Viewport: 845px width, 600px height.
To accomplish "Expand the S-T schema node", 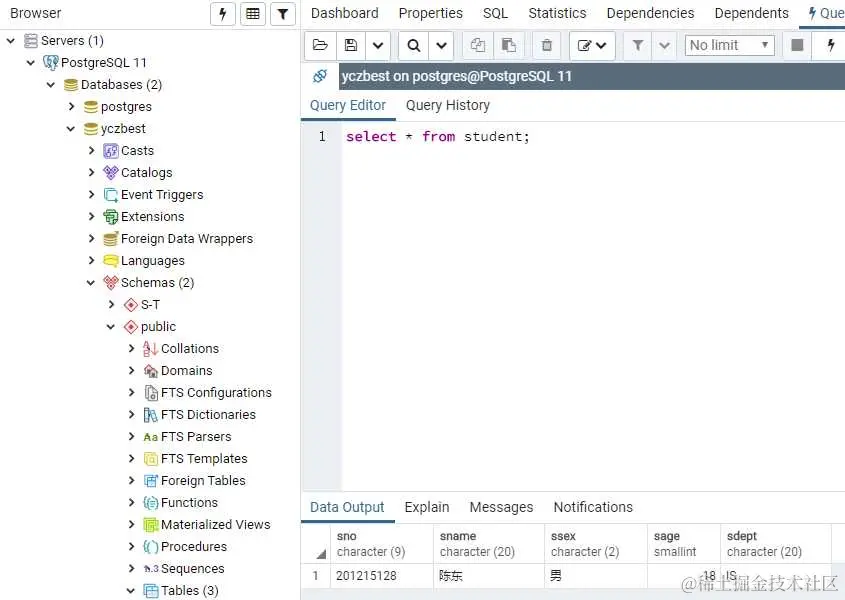I will click(111, 305).
